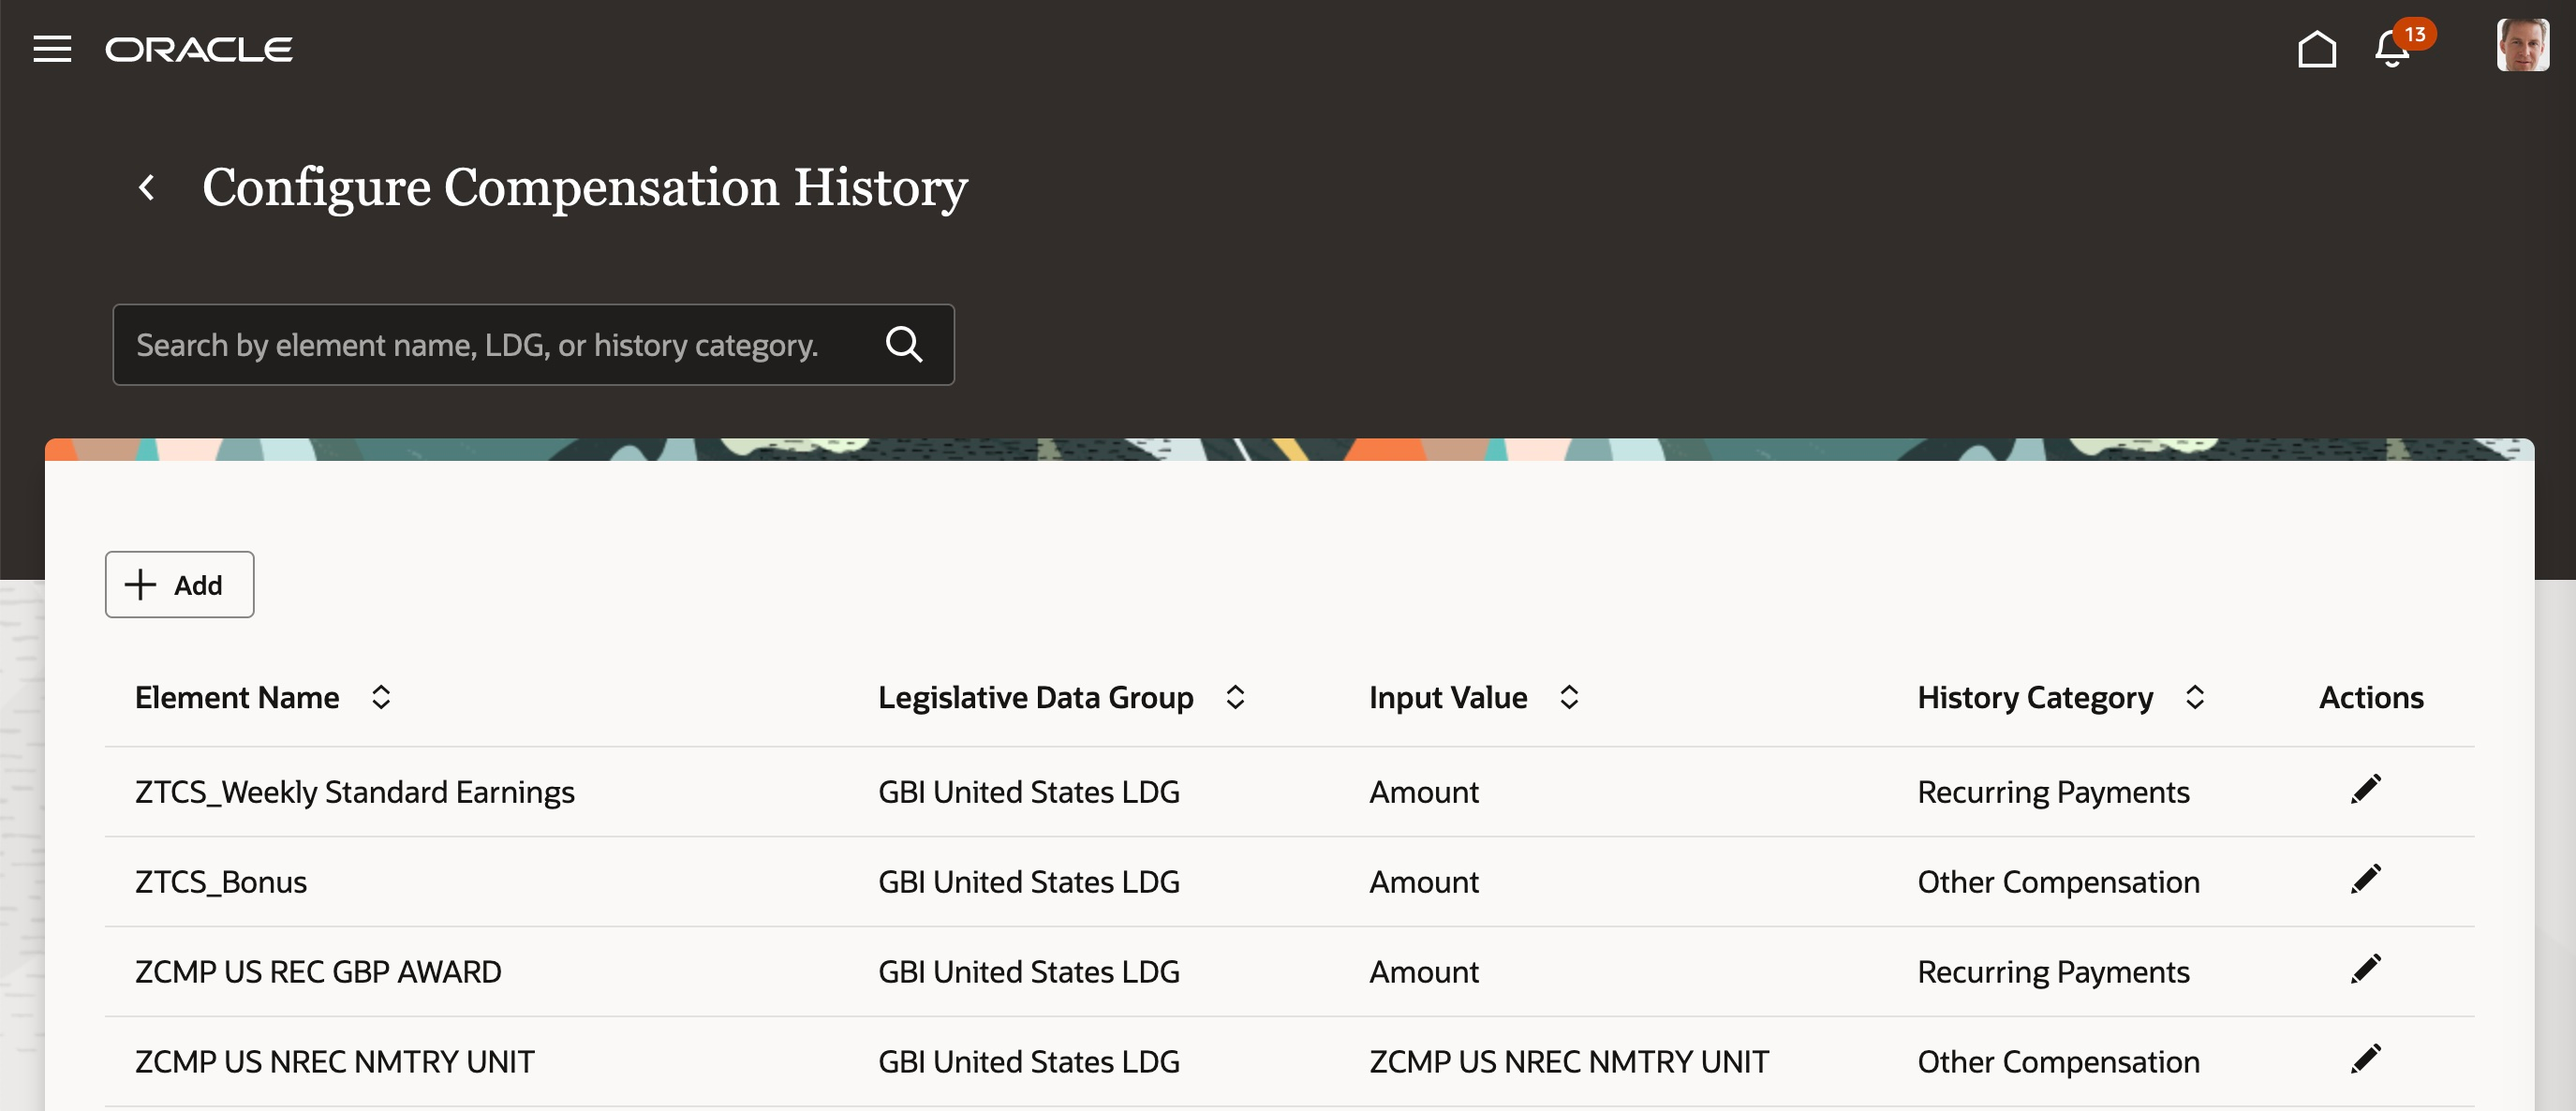Select ZCMP US NREC NMTRY UNIT element name
This screenshot has width=2576, height=1111.
click(x=335, y=1062)
